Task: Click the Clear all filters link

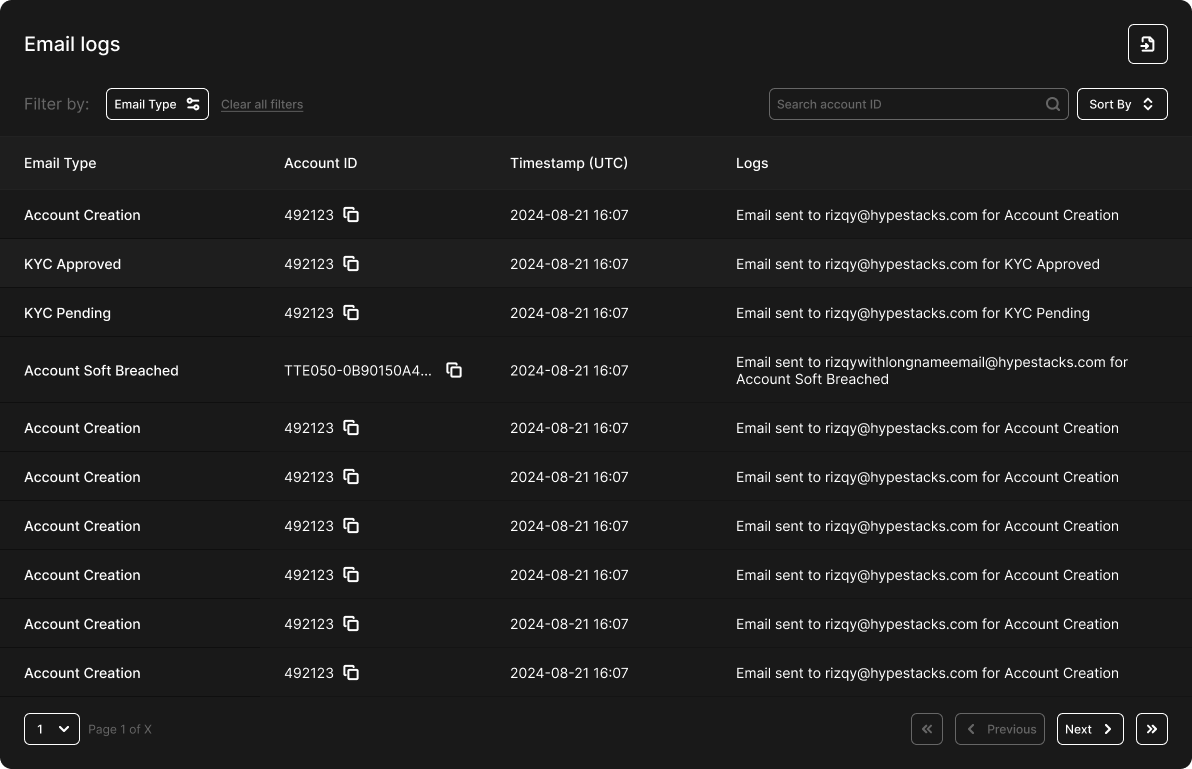Action: point(262,104)
